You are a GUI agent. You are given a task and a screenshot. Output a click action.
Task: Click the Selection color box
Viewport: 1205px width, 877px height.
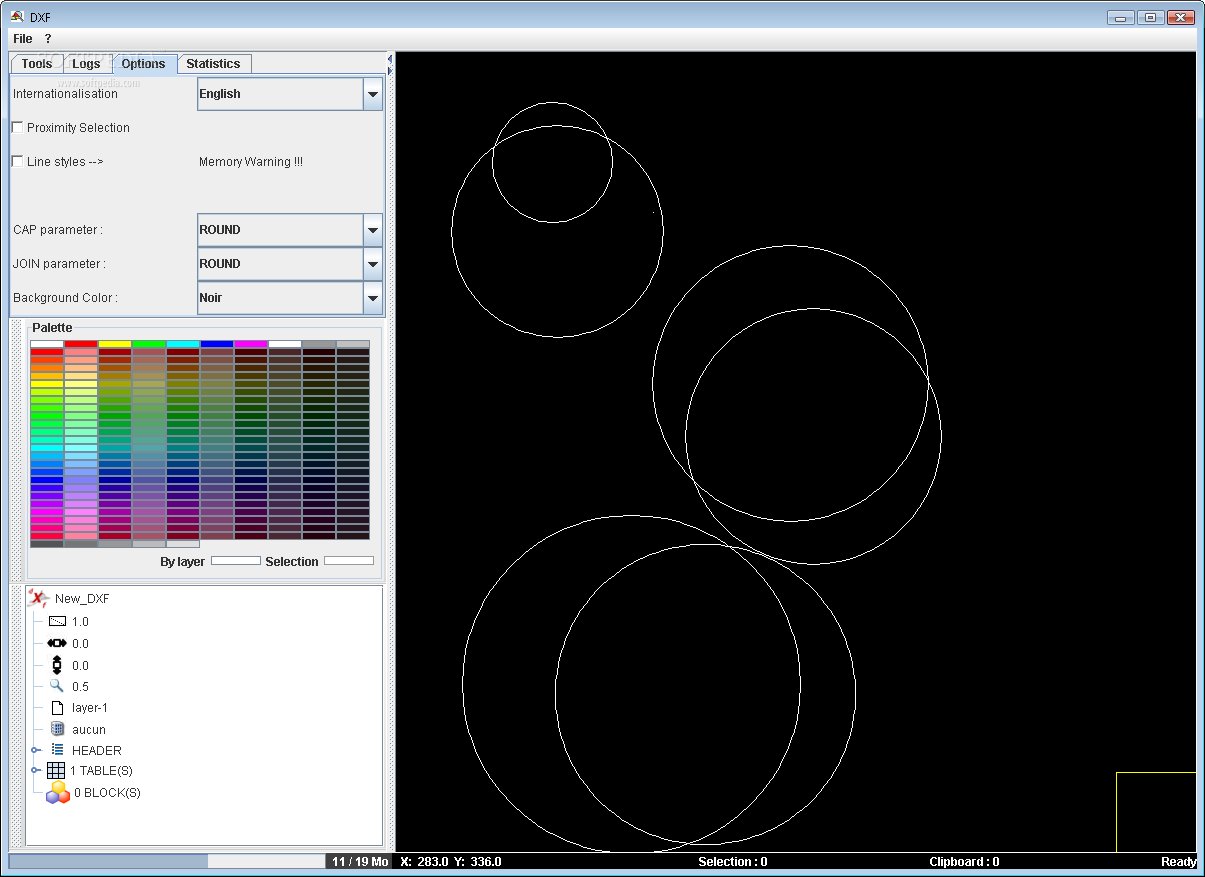(349, 561)
